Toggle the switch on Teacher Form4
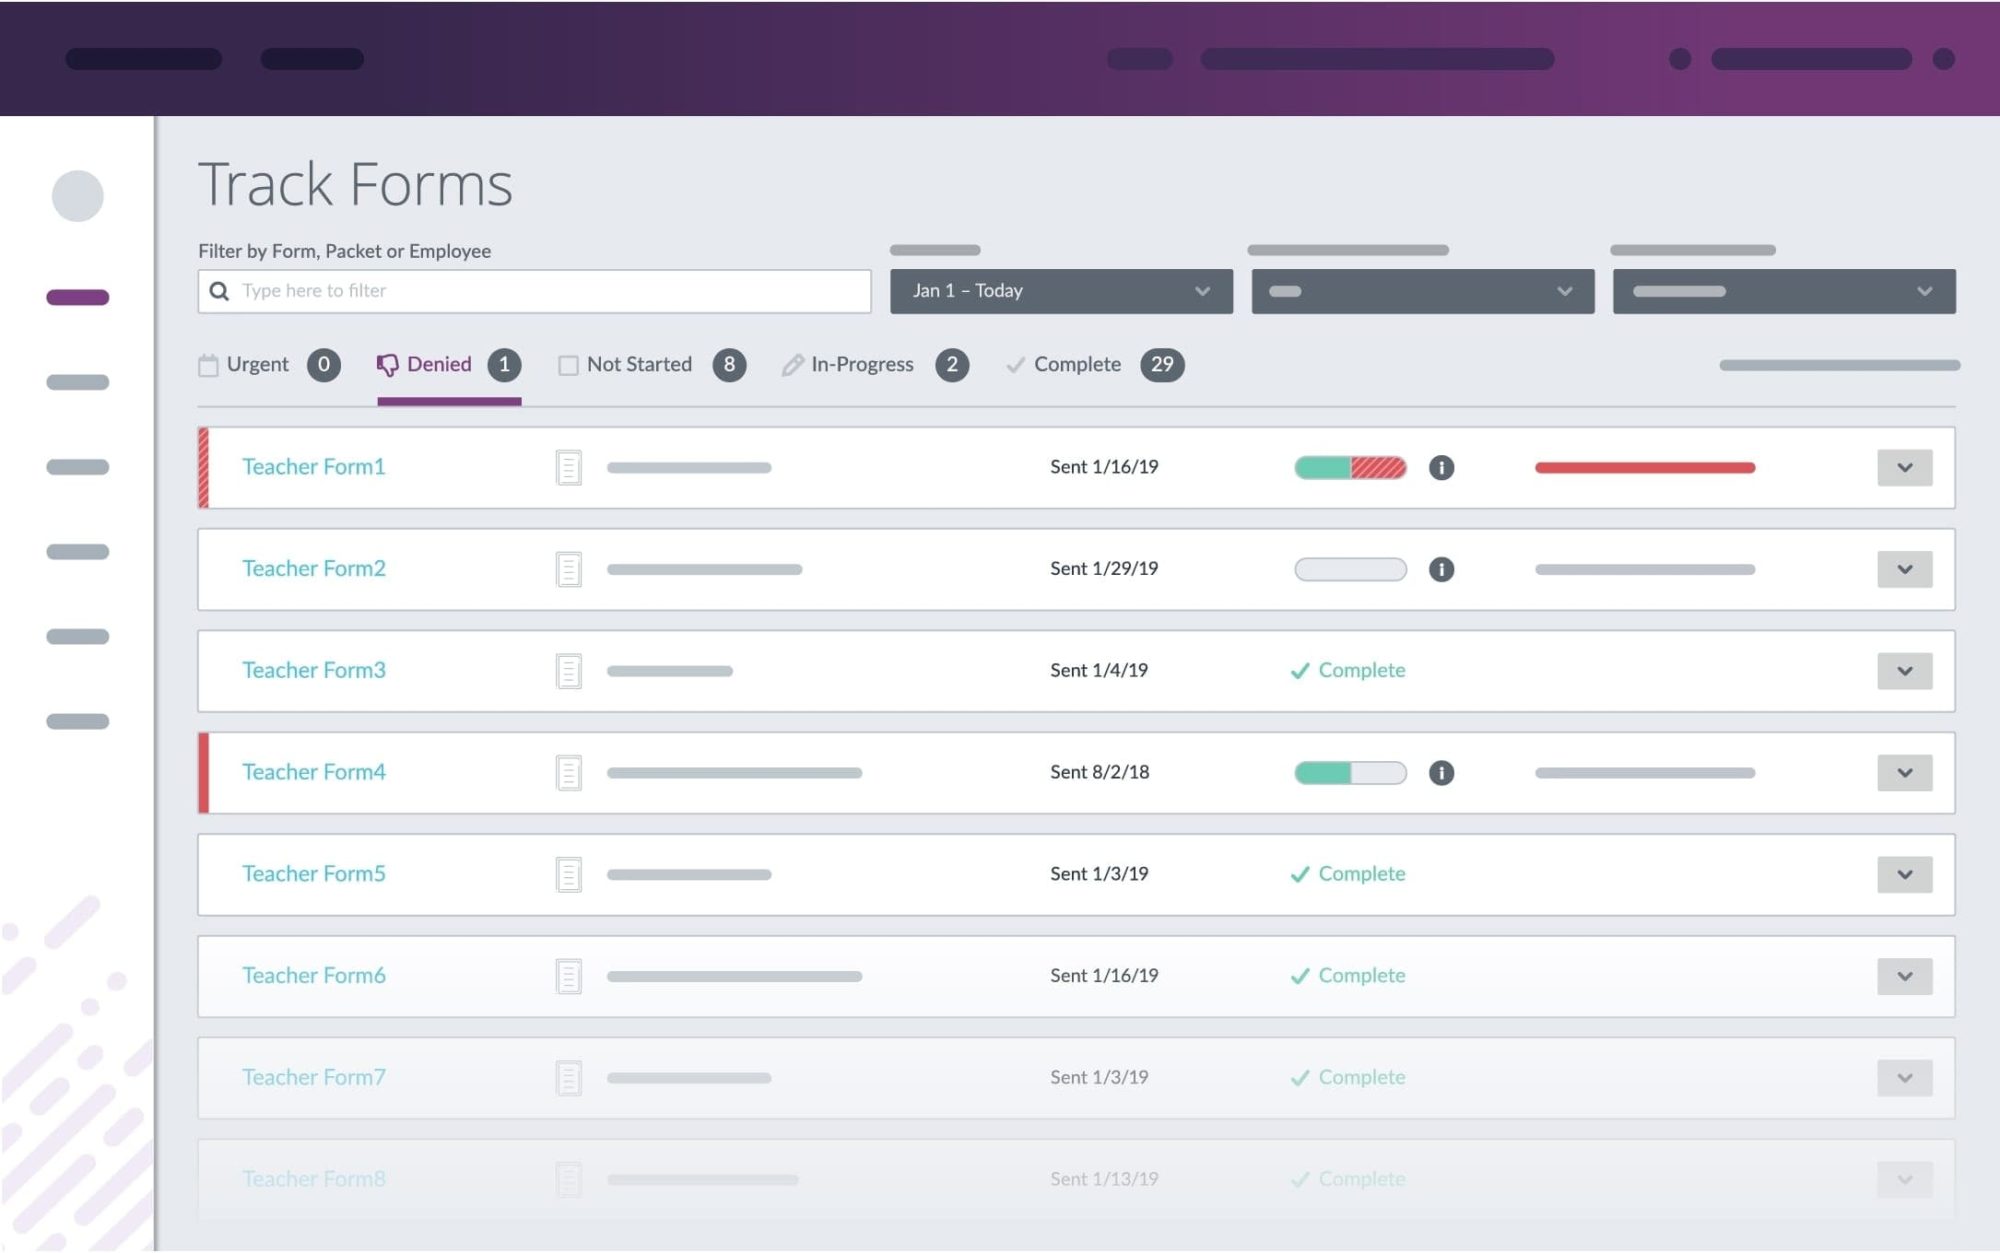Screen dimensions: 2000x1253 tap(1349, 771)
